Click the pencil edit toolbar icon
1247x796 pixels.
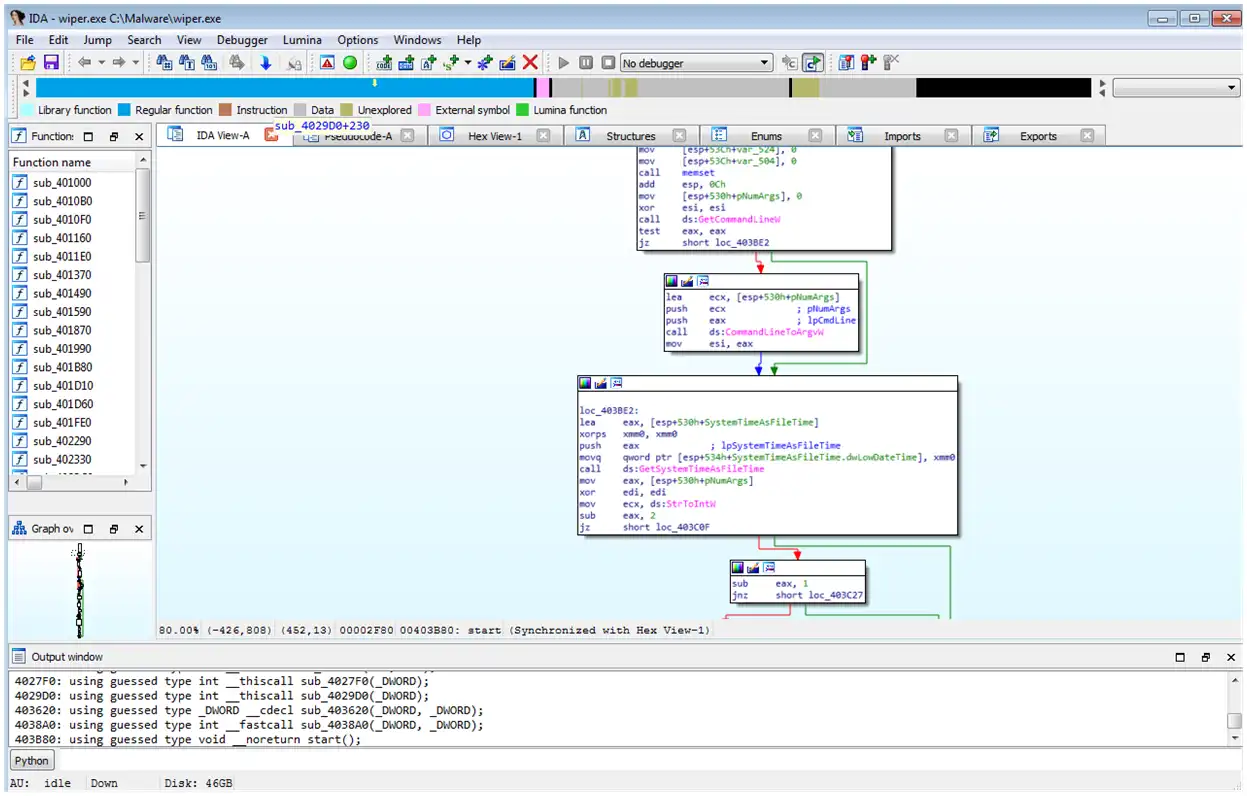[x=508, y=63]
